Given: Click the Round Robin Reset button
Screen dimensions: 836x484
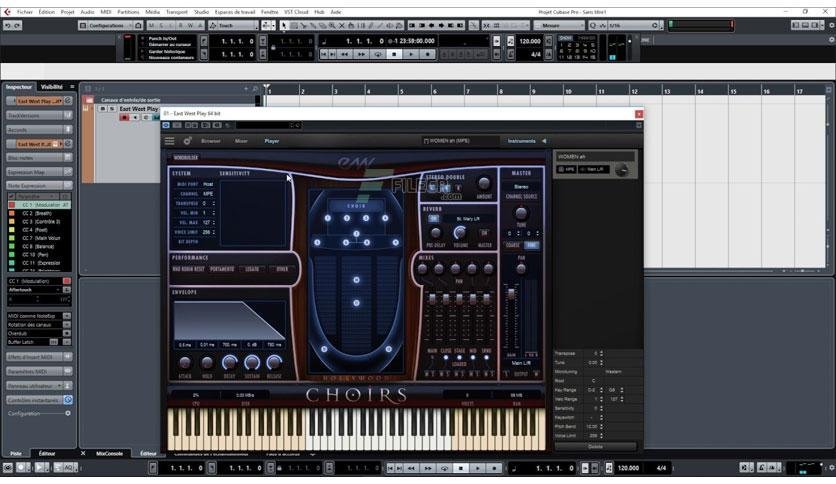Looking at the screenshot, I should [x=189, y=268].
